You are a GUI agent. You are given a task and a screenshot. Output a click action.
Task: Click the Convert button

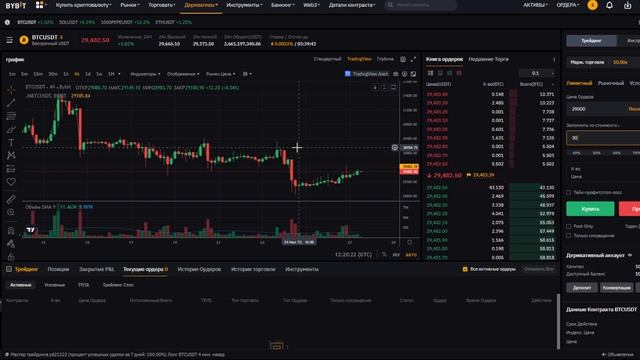pyautogui.click(x=616, y=288)
